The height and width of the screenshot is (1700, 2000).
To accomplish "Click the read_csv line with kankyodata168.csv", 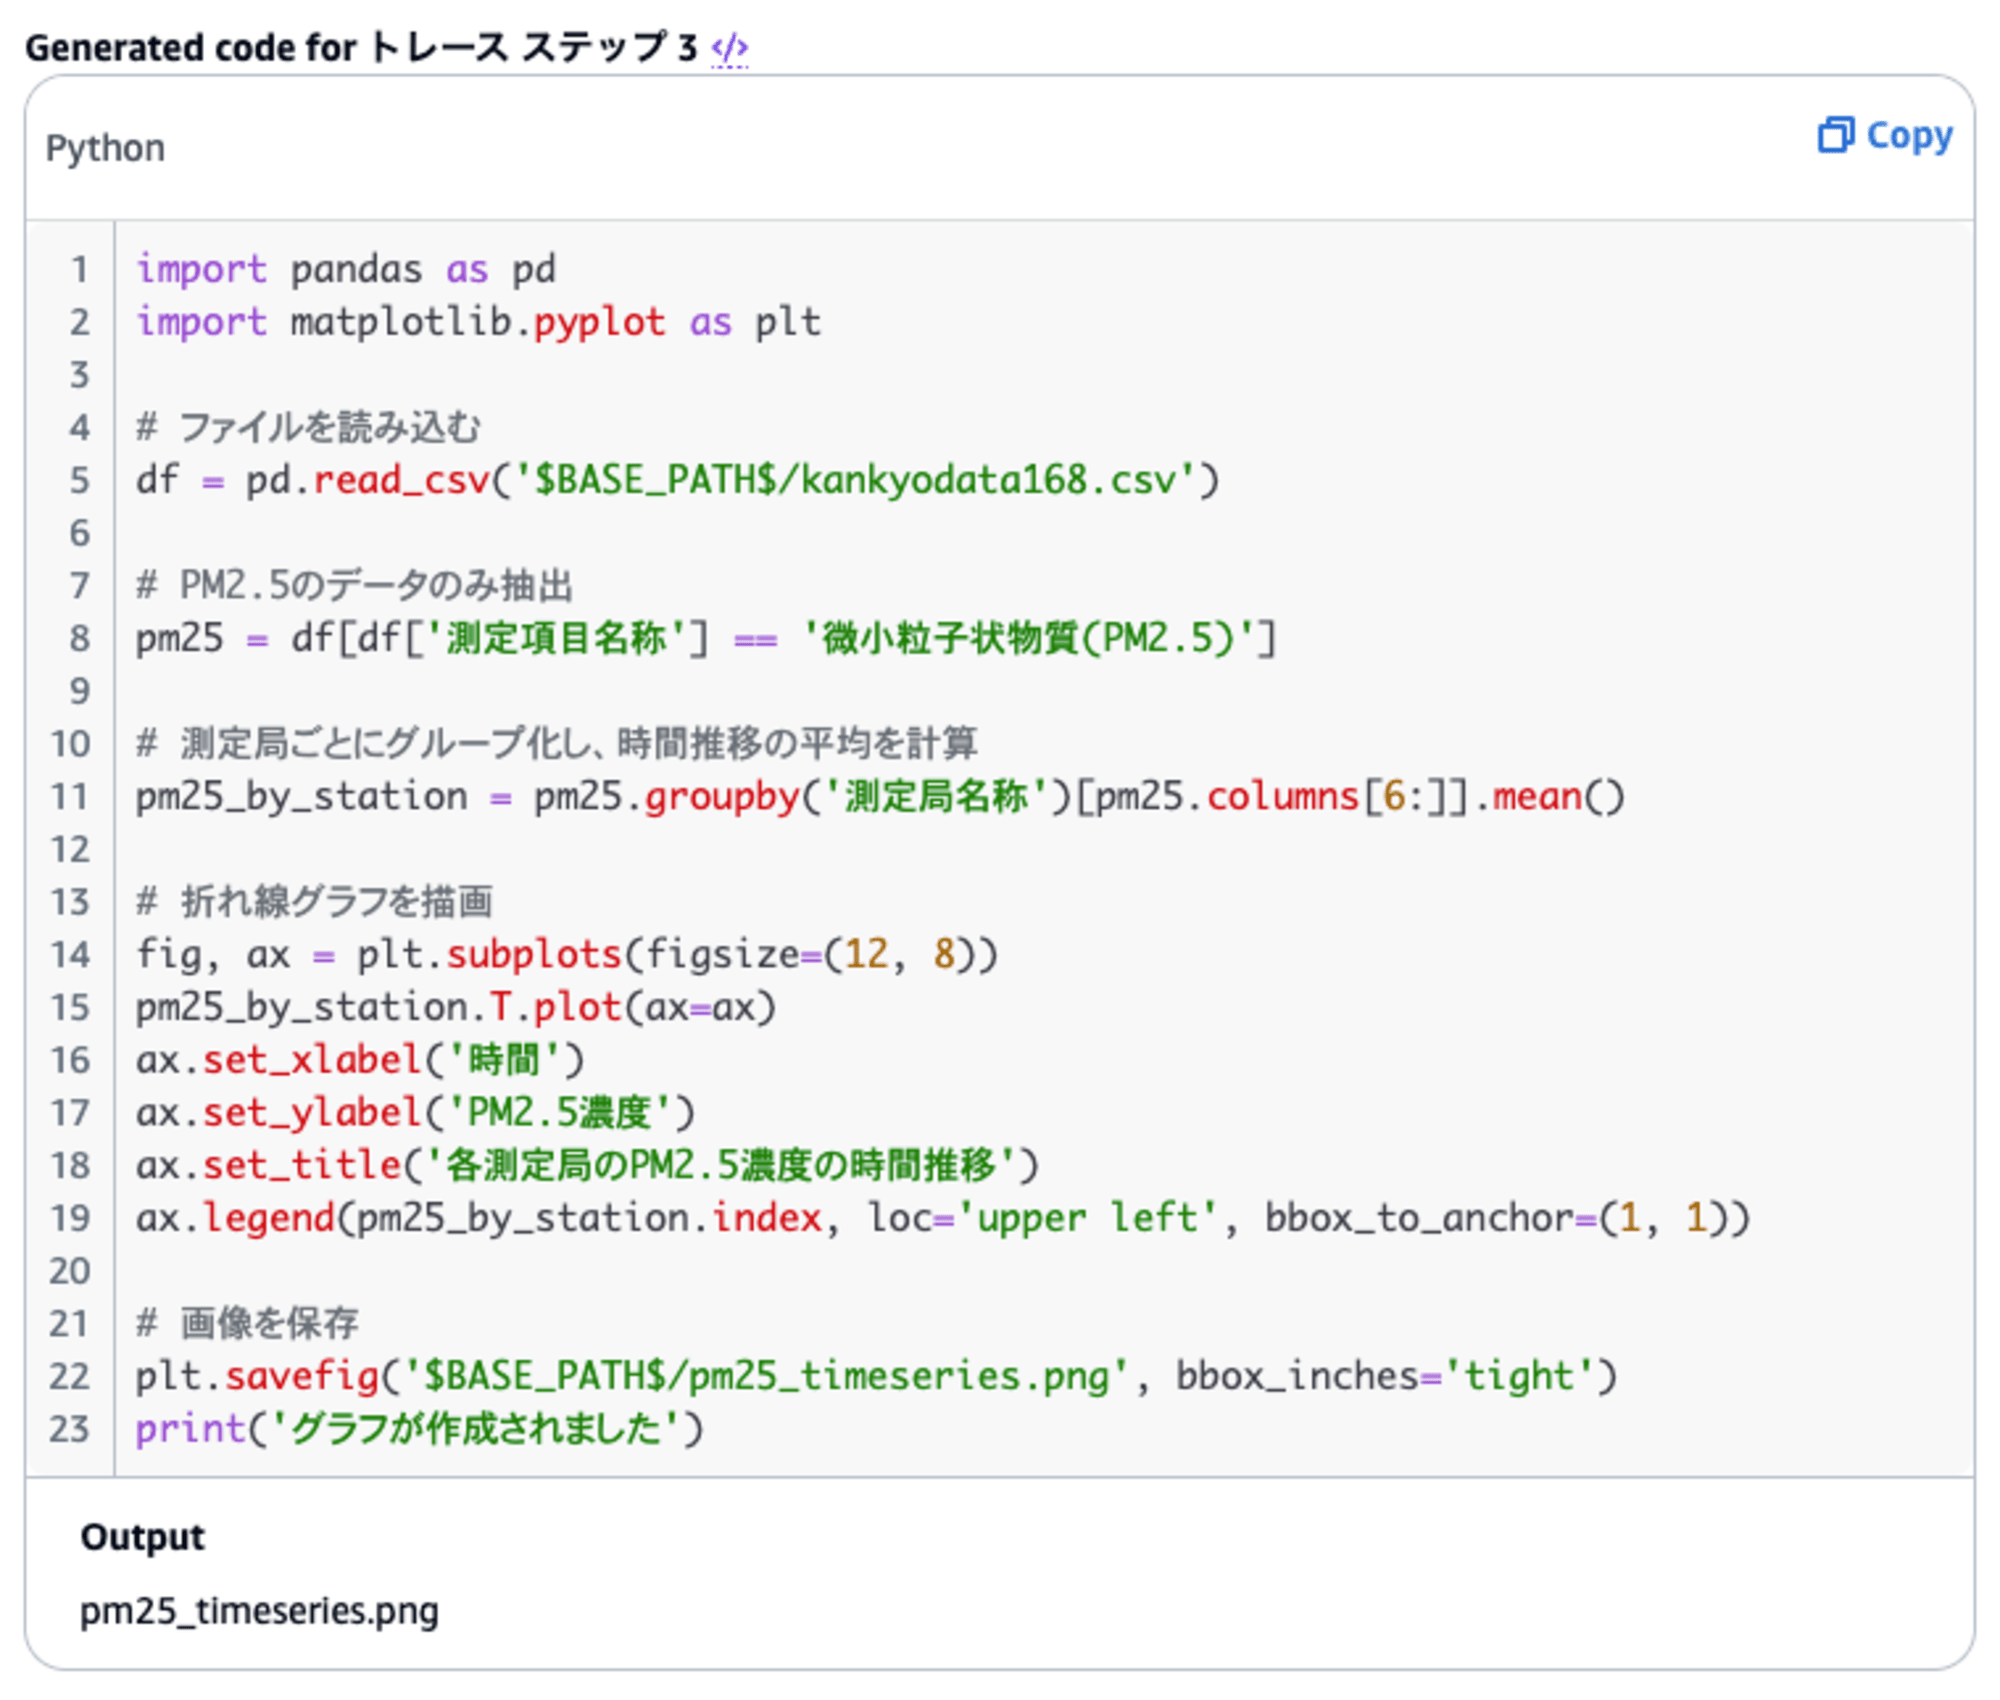I will (x=677, y=480).
